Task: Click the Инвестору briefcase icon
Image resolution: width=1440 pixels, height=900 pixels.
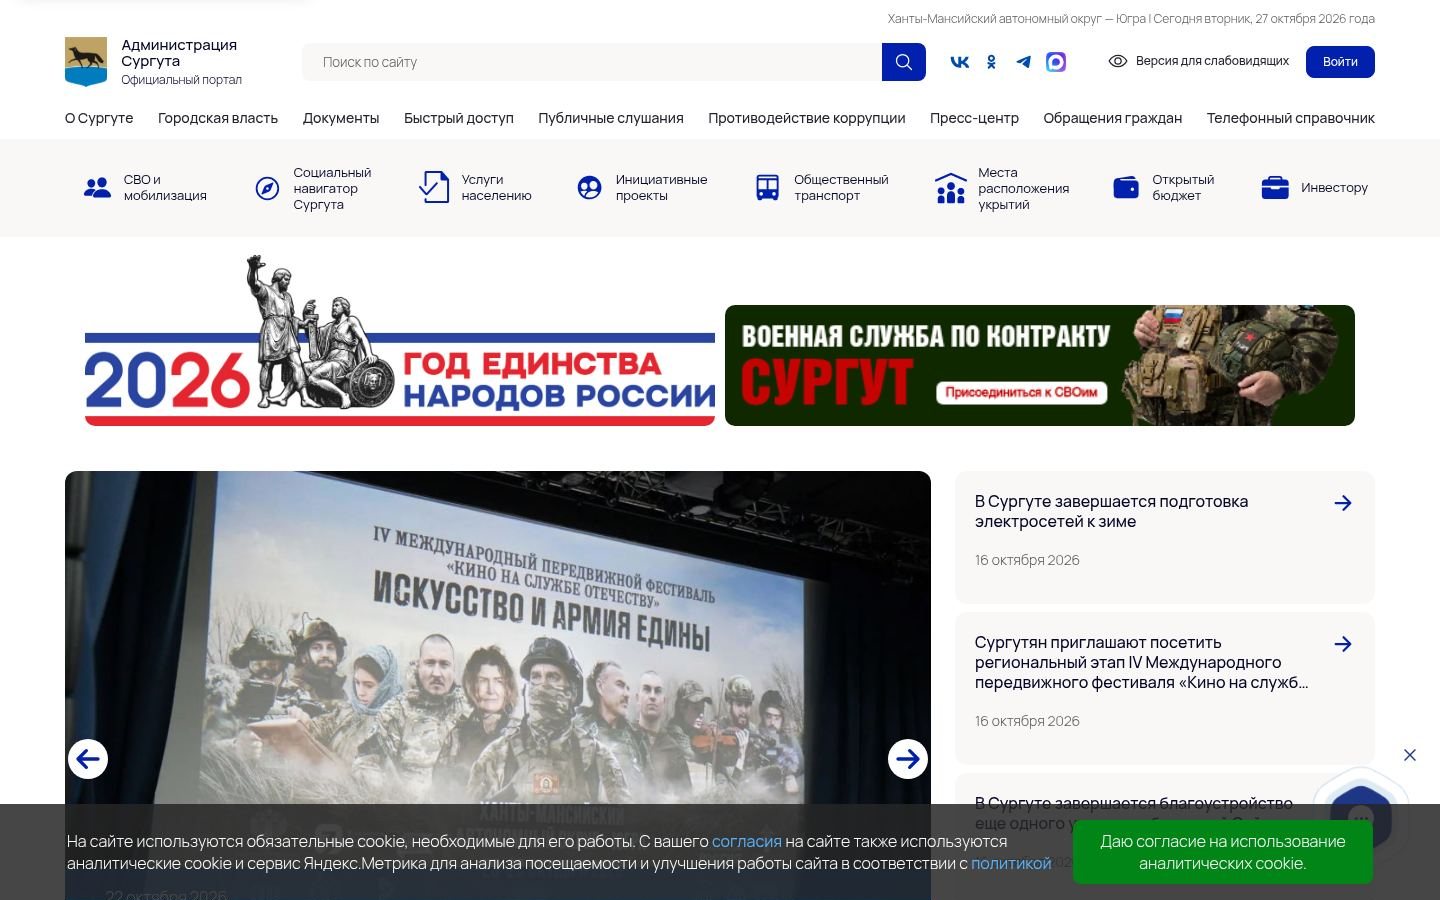Action: [x=1275, y=188]
